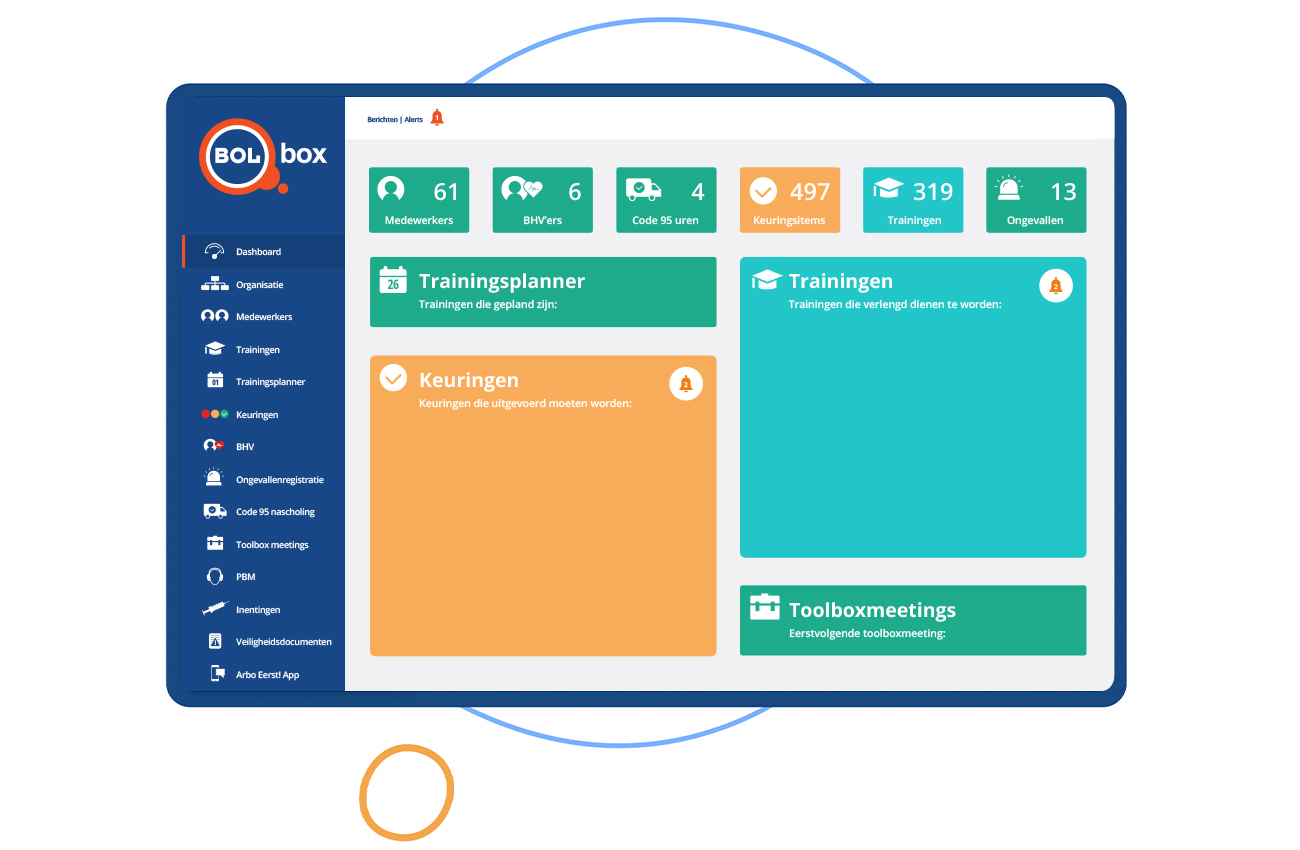
Task: Click the Ongevallenregistratie siren icon
Action: click(x=213, y=478)
